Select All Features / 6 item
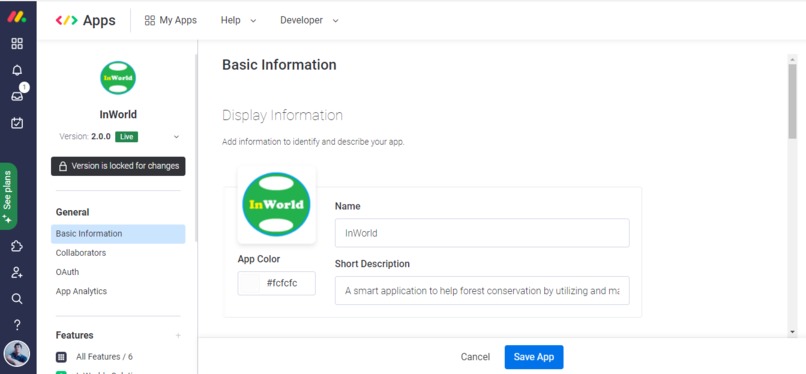 point(104,357)
